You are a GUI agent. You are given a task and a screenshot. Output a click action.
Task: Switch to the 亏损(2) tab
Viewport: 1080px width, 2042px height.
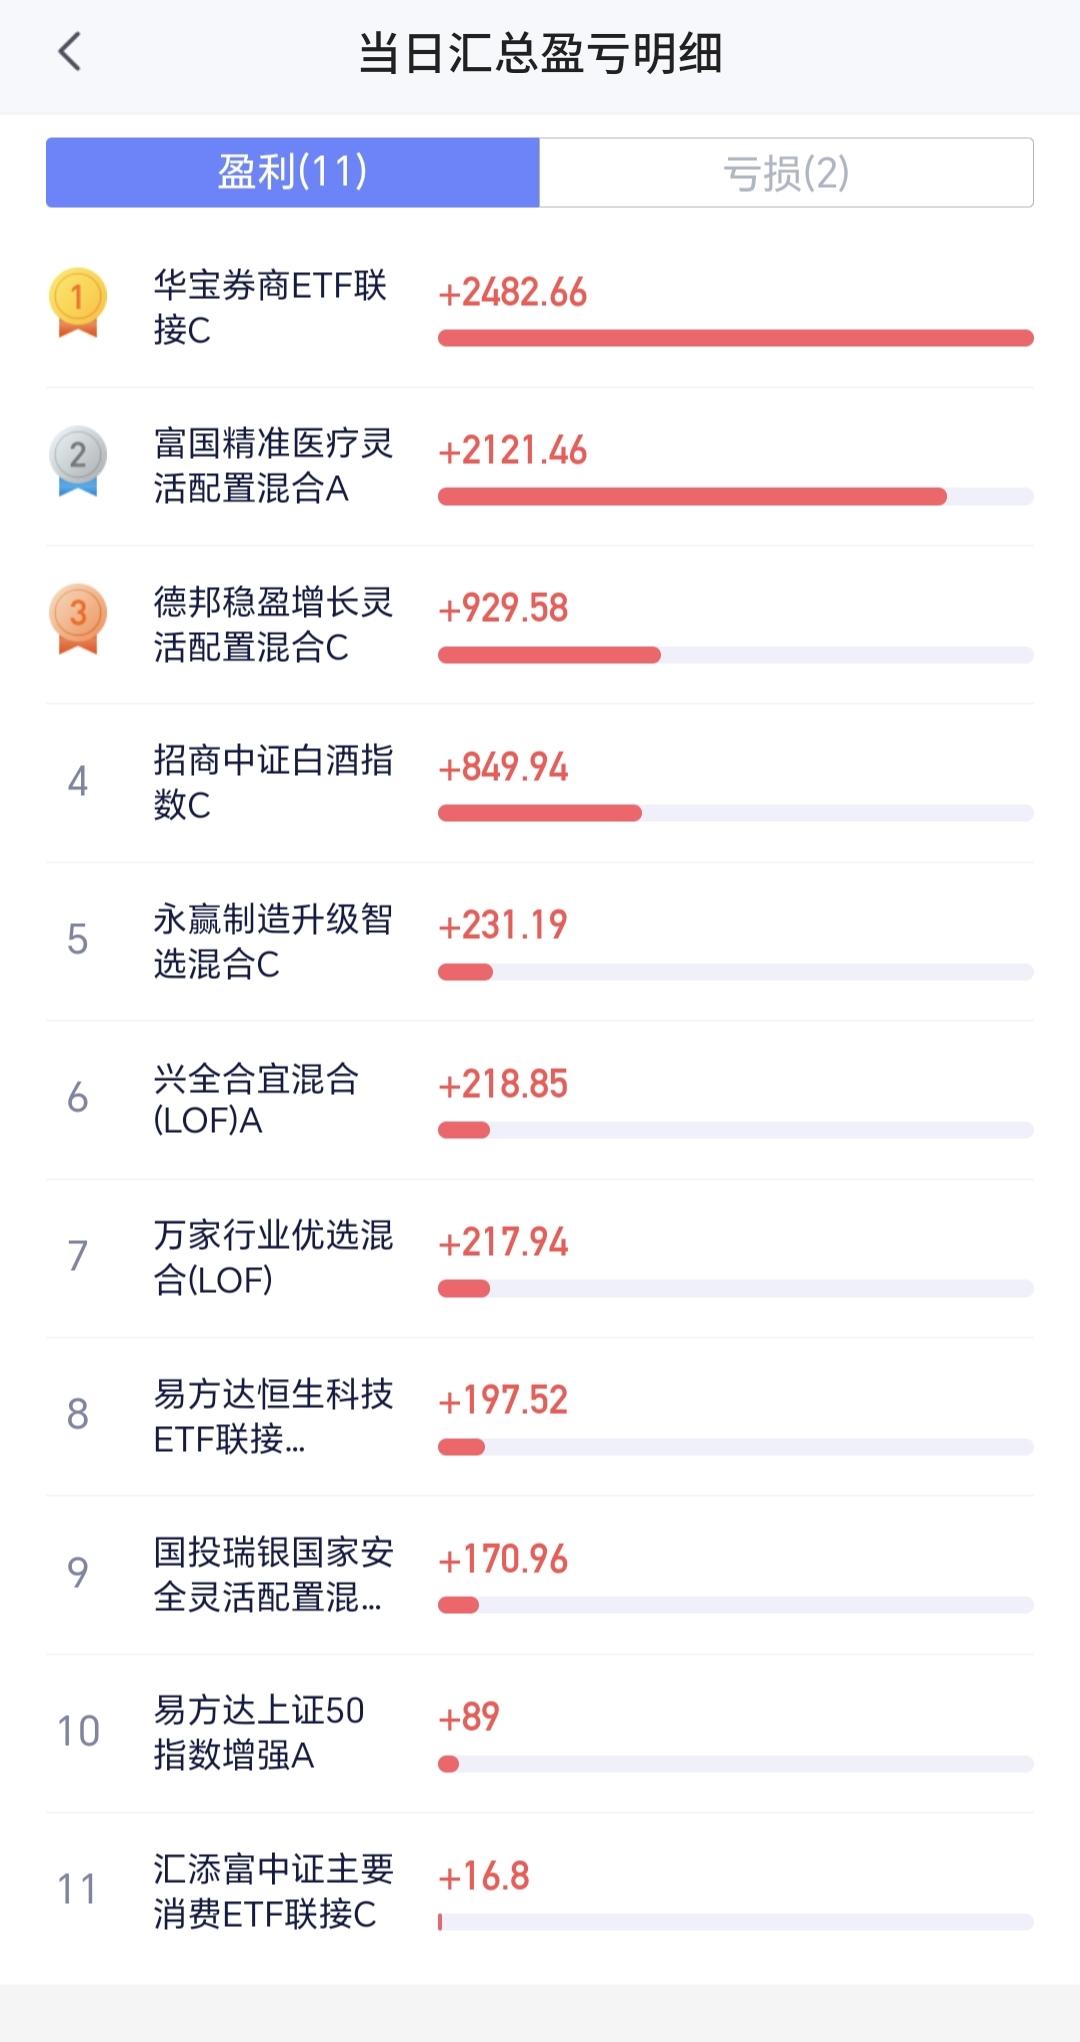[x=786, y=172]
